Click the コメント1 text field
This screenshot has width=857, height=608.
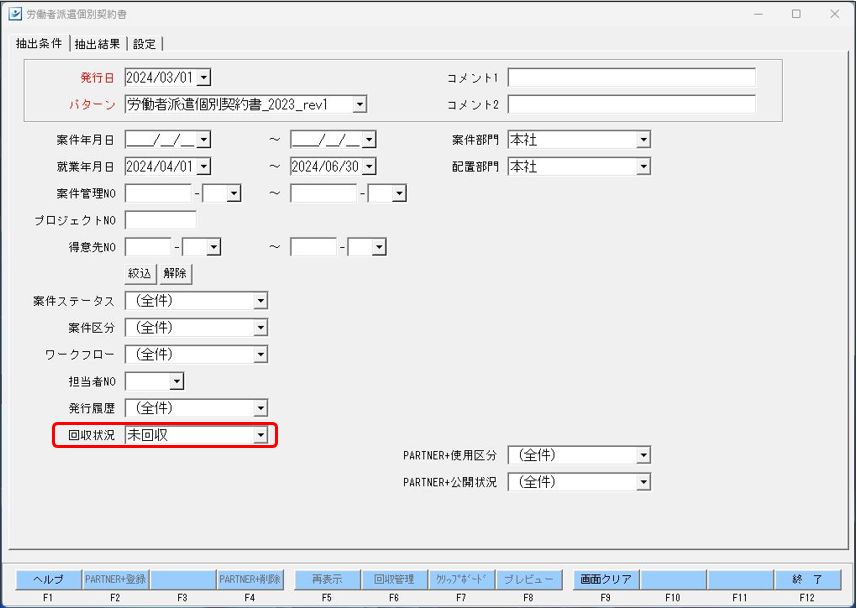[631, 78]
